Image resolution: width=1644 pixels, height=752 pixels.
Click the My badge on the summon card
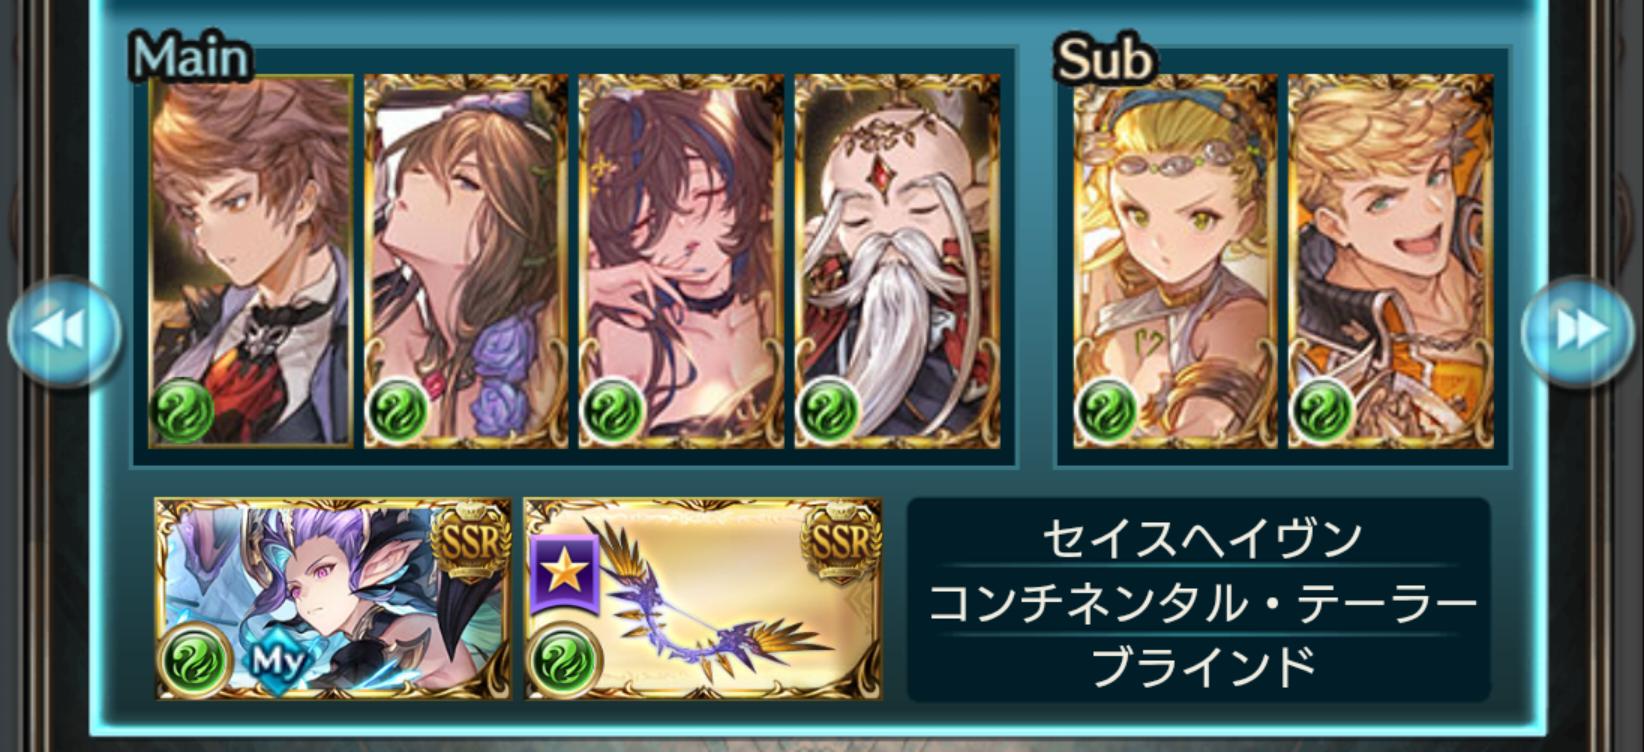click(277, 660)
